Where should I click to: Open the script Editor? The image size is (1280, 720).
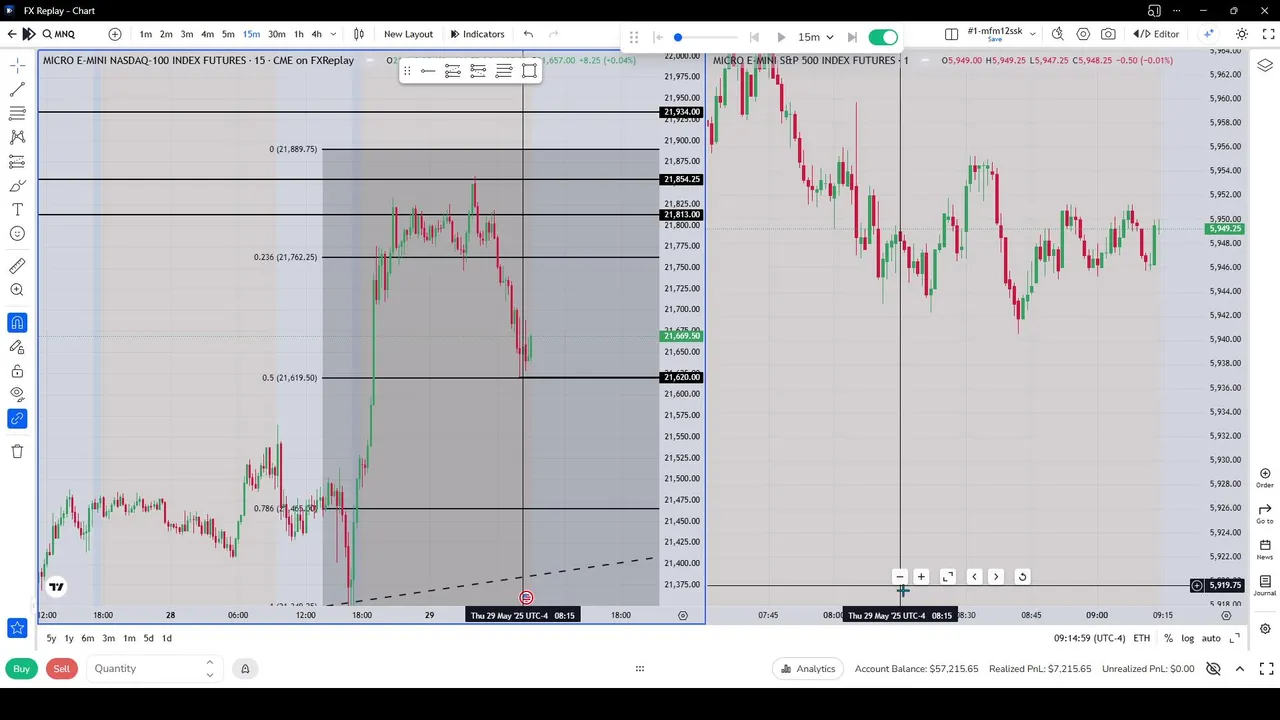(1157, 34)
